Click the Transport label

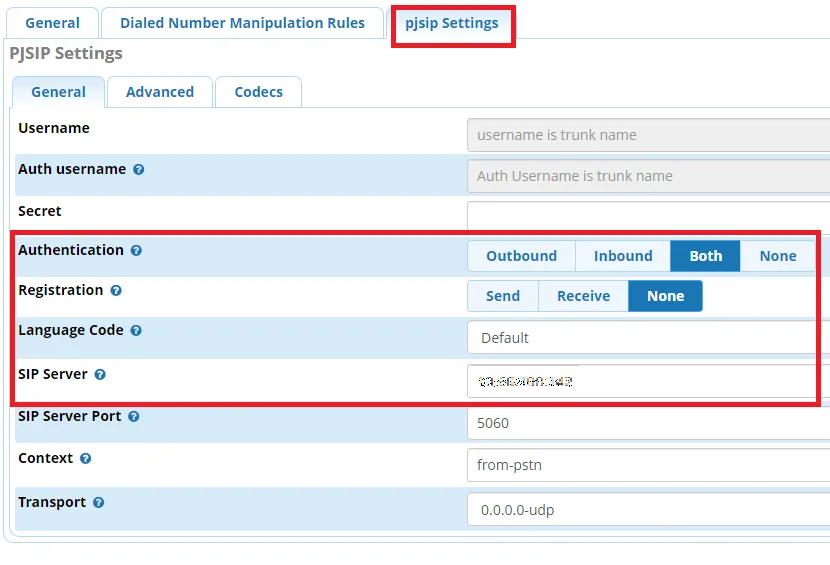point(52,503)
